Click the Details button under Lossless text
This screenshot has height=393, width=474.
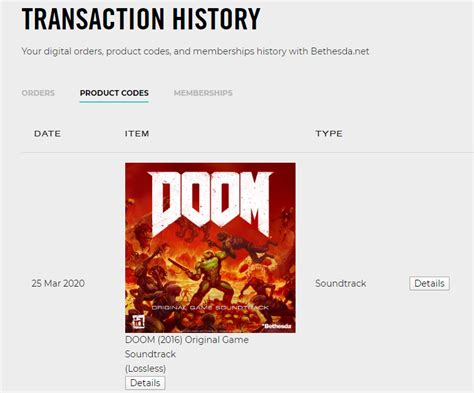pyautogui.click(x=145, y=383)
